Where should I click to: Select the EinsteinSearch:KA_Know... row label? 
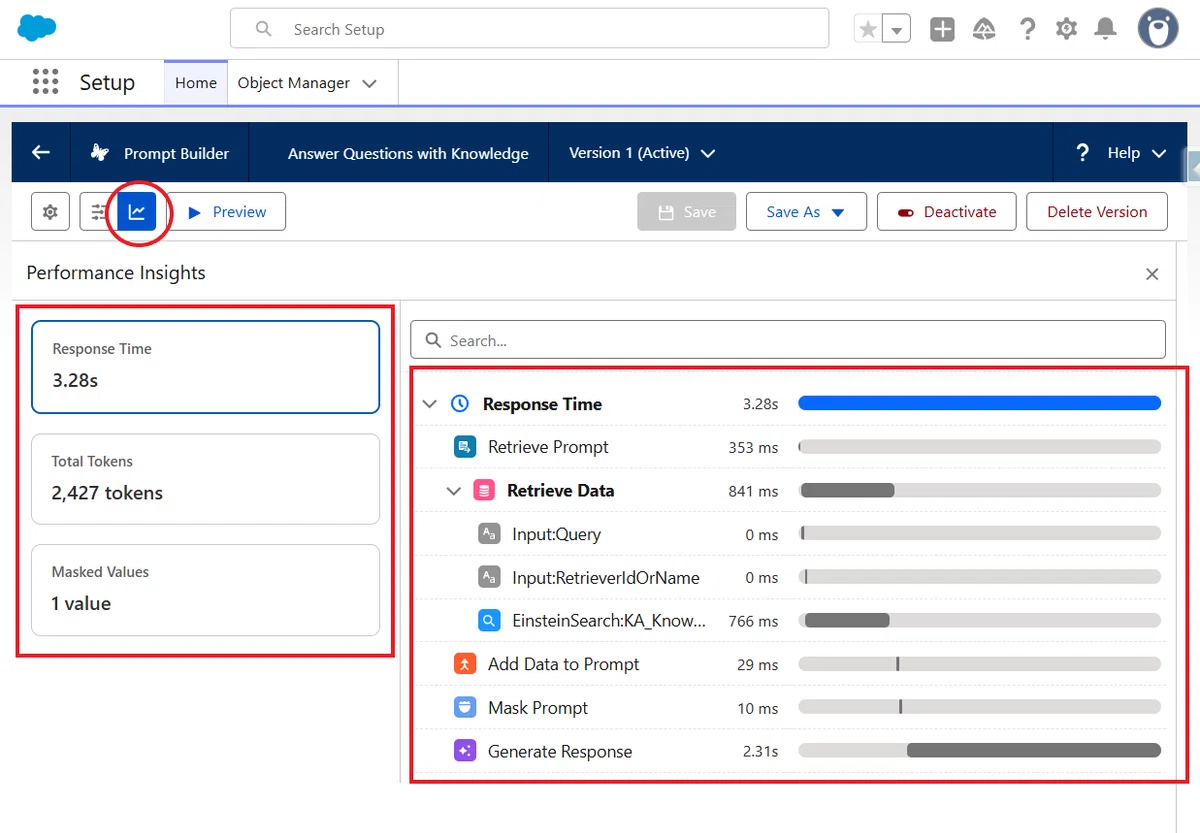pos(609,621)
